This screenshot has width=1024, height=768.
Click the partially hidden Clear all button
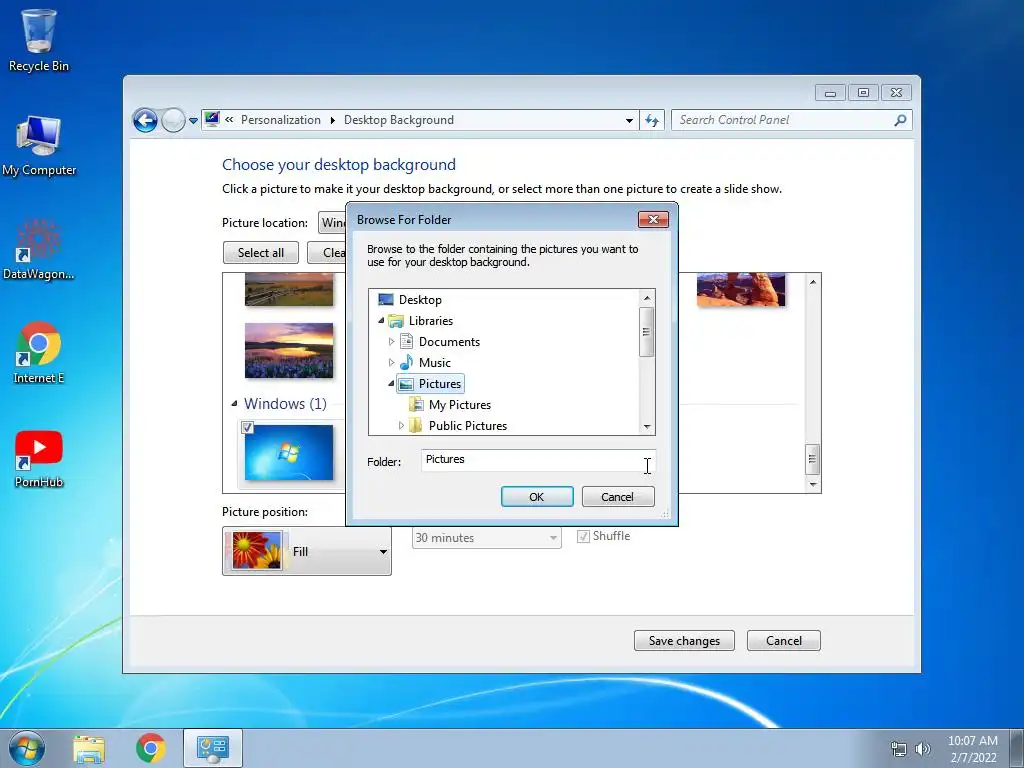pyautogui.click(x=327, y=253)
